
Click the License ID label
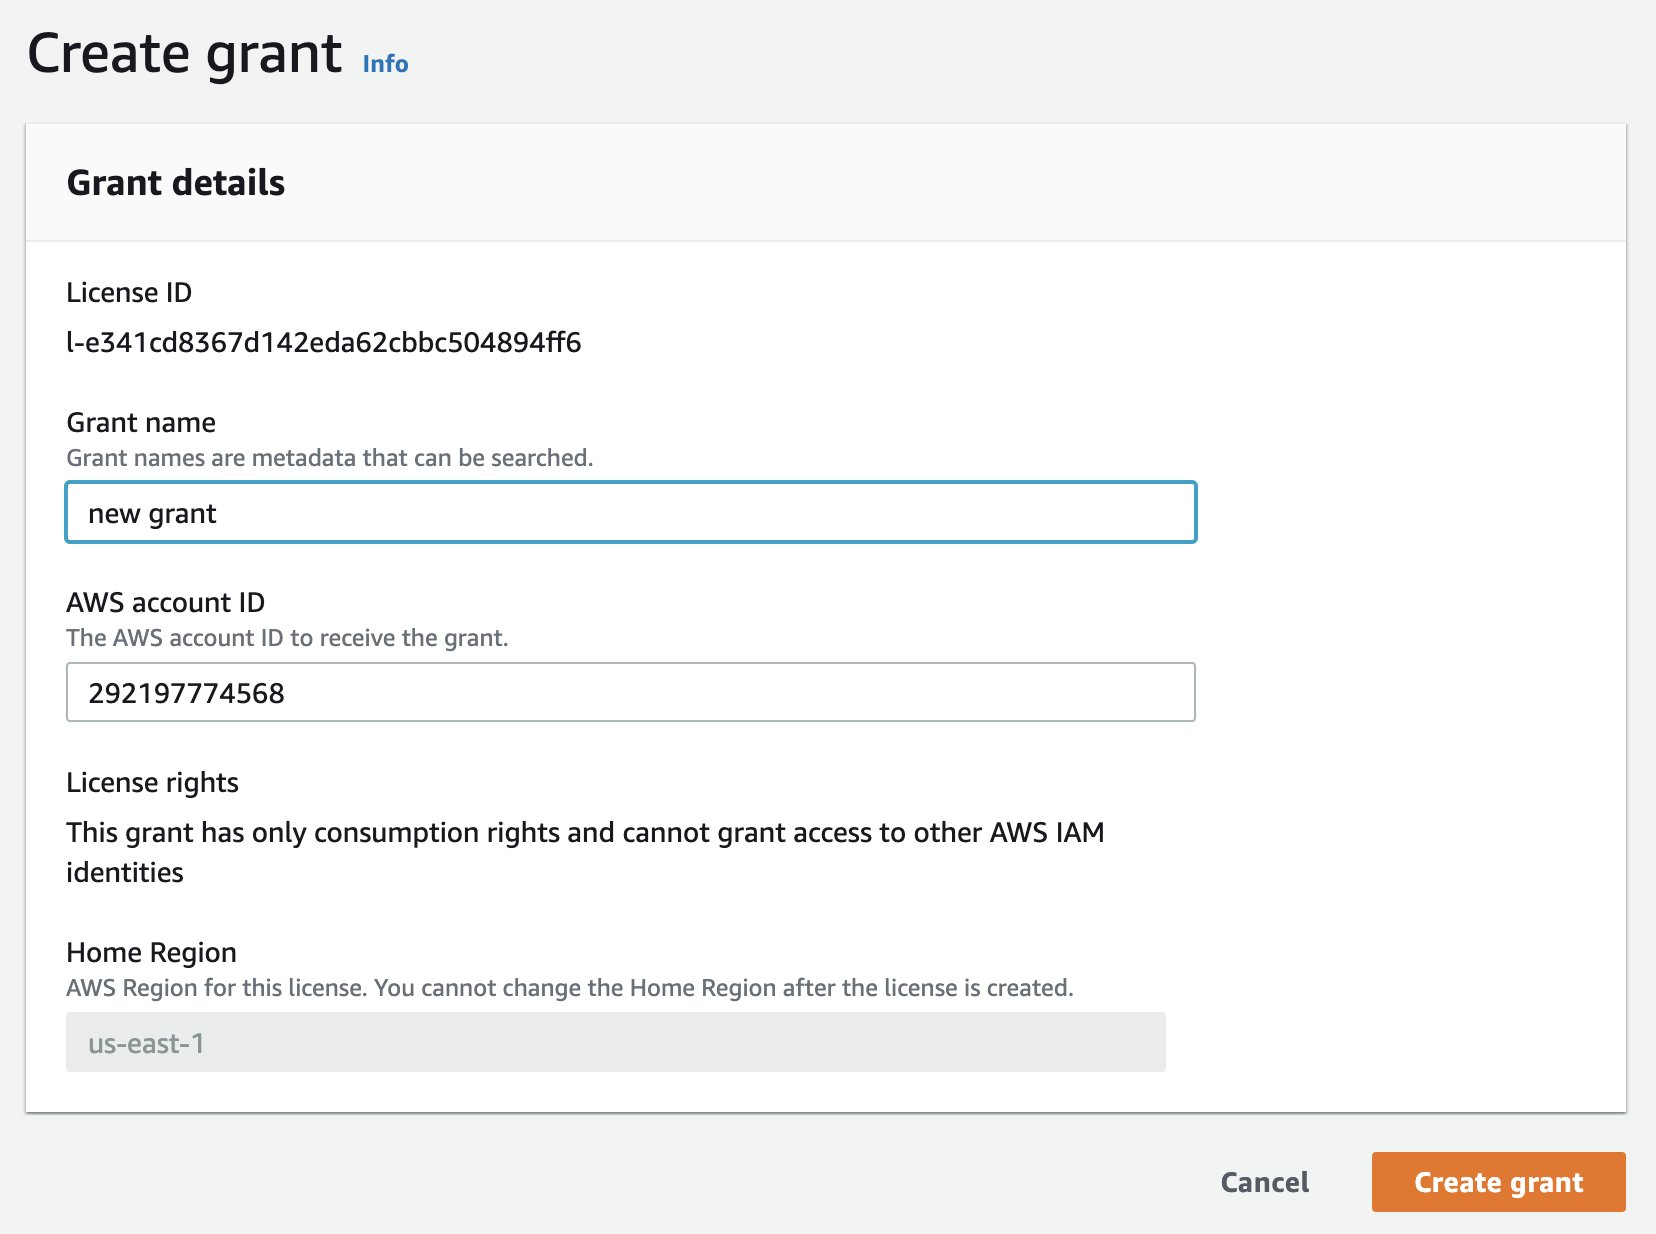pos(130,292)
